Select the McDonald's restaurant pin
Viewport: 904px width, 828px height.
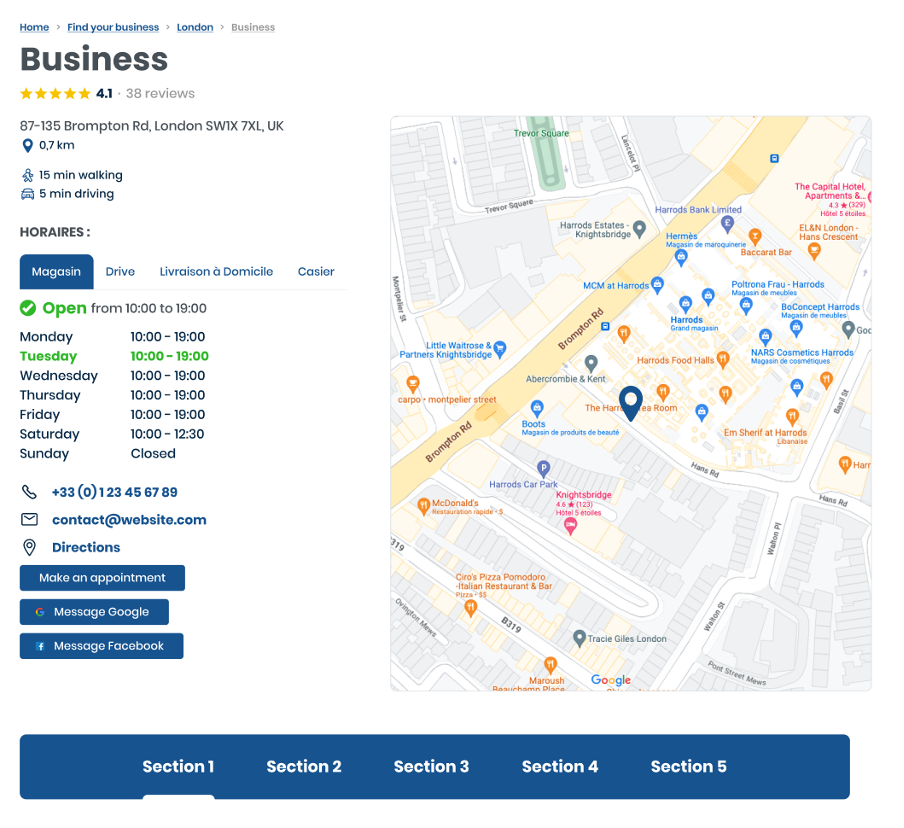pos(424,507)
